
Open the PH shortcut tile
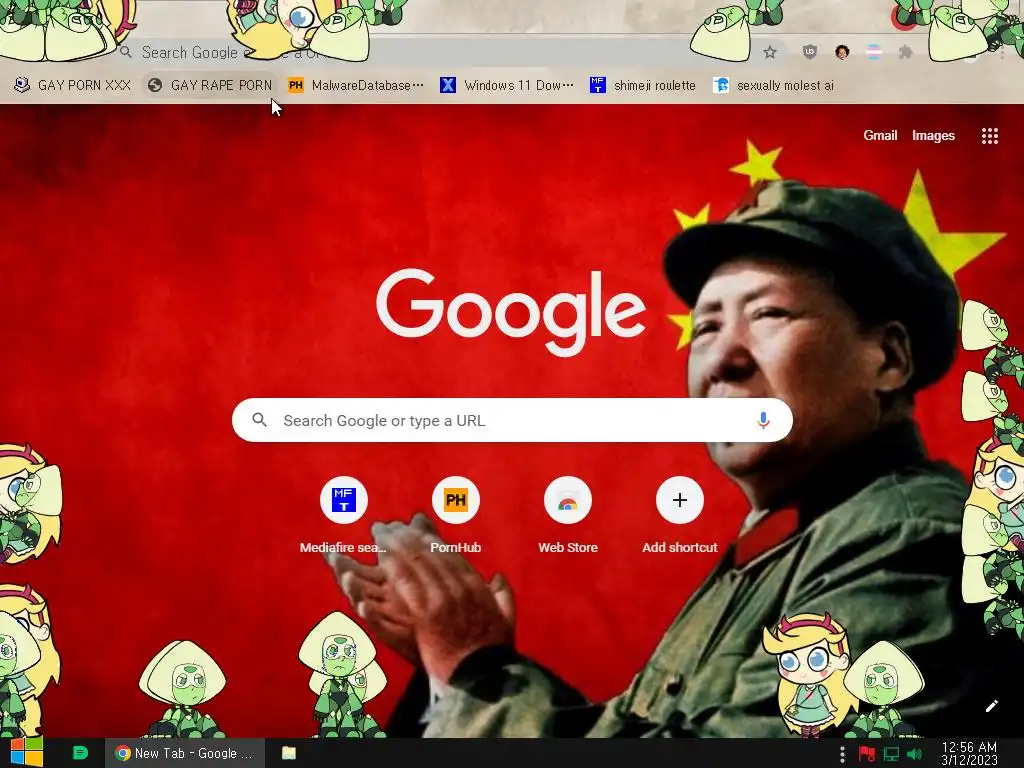[455, 515]
